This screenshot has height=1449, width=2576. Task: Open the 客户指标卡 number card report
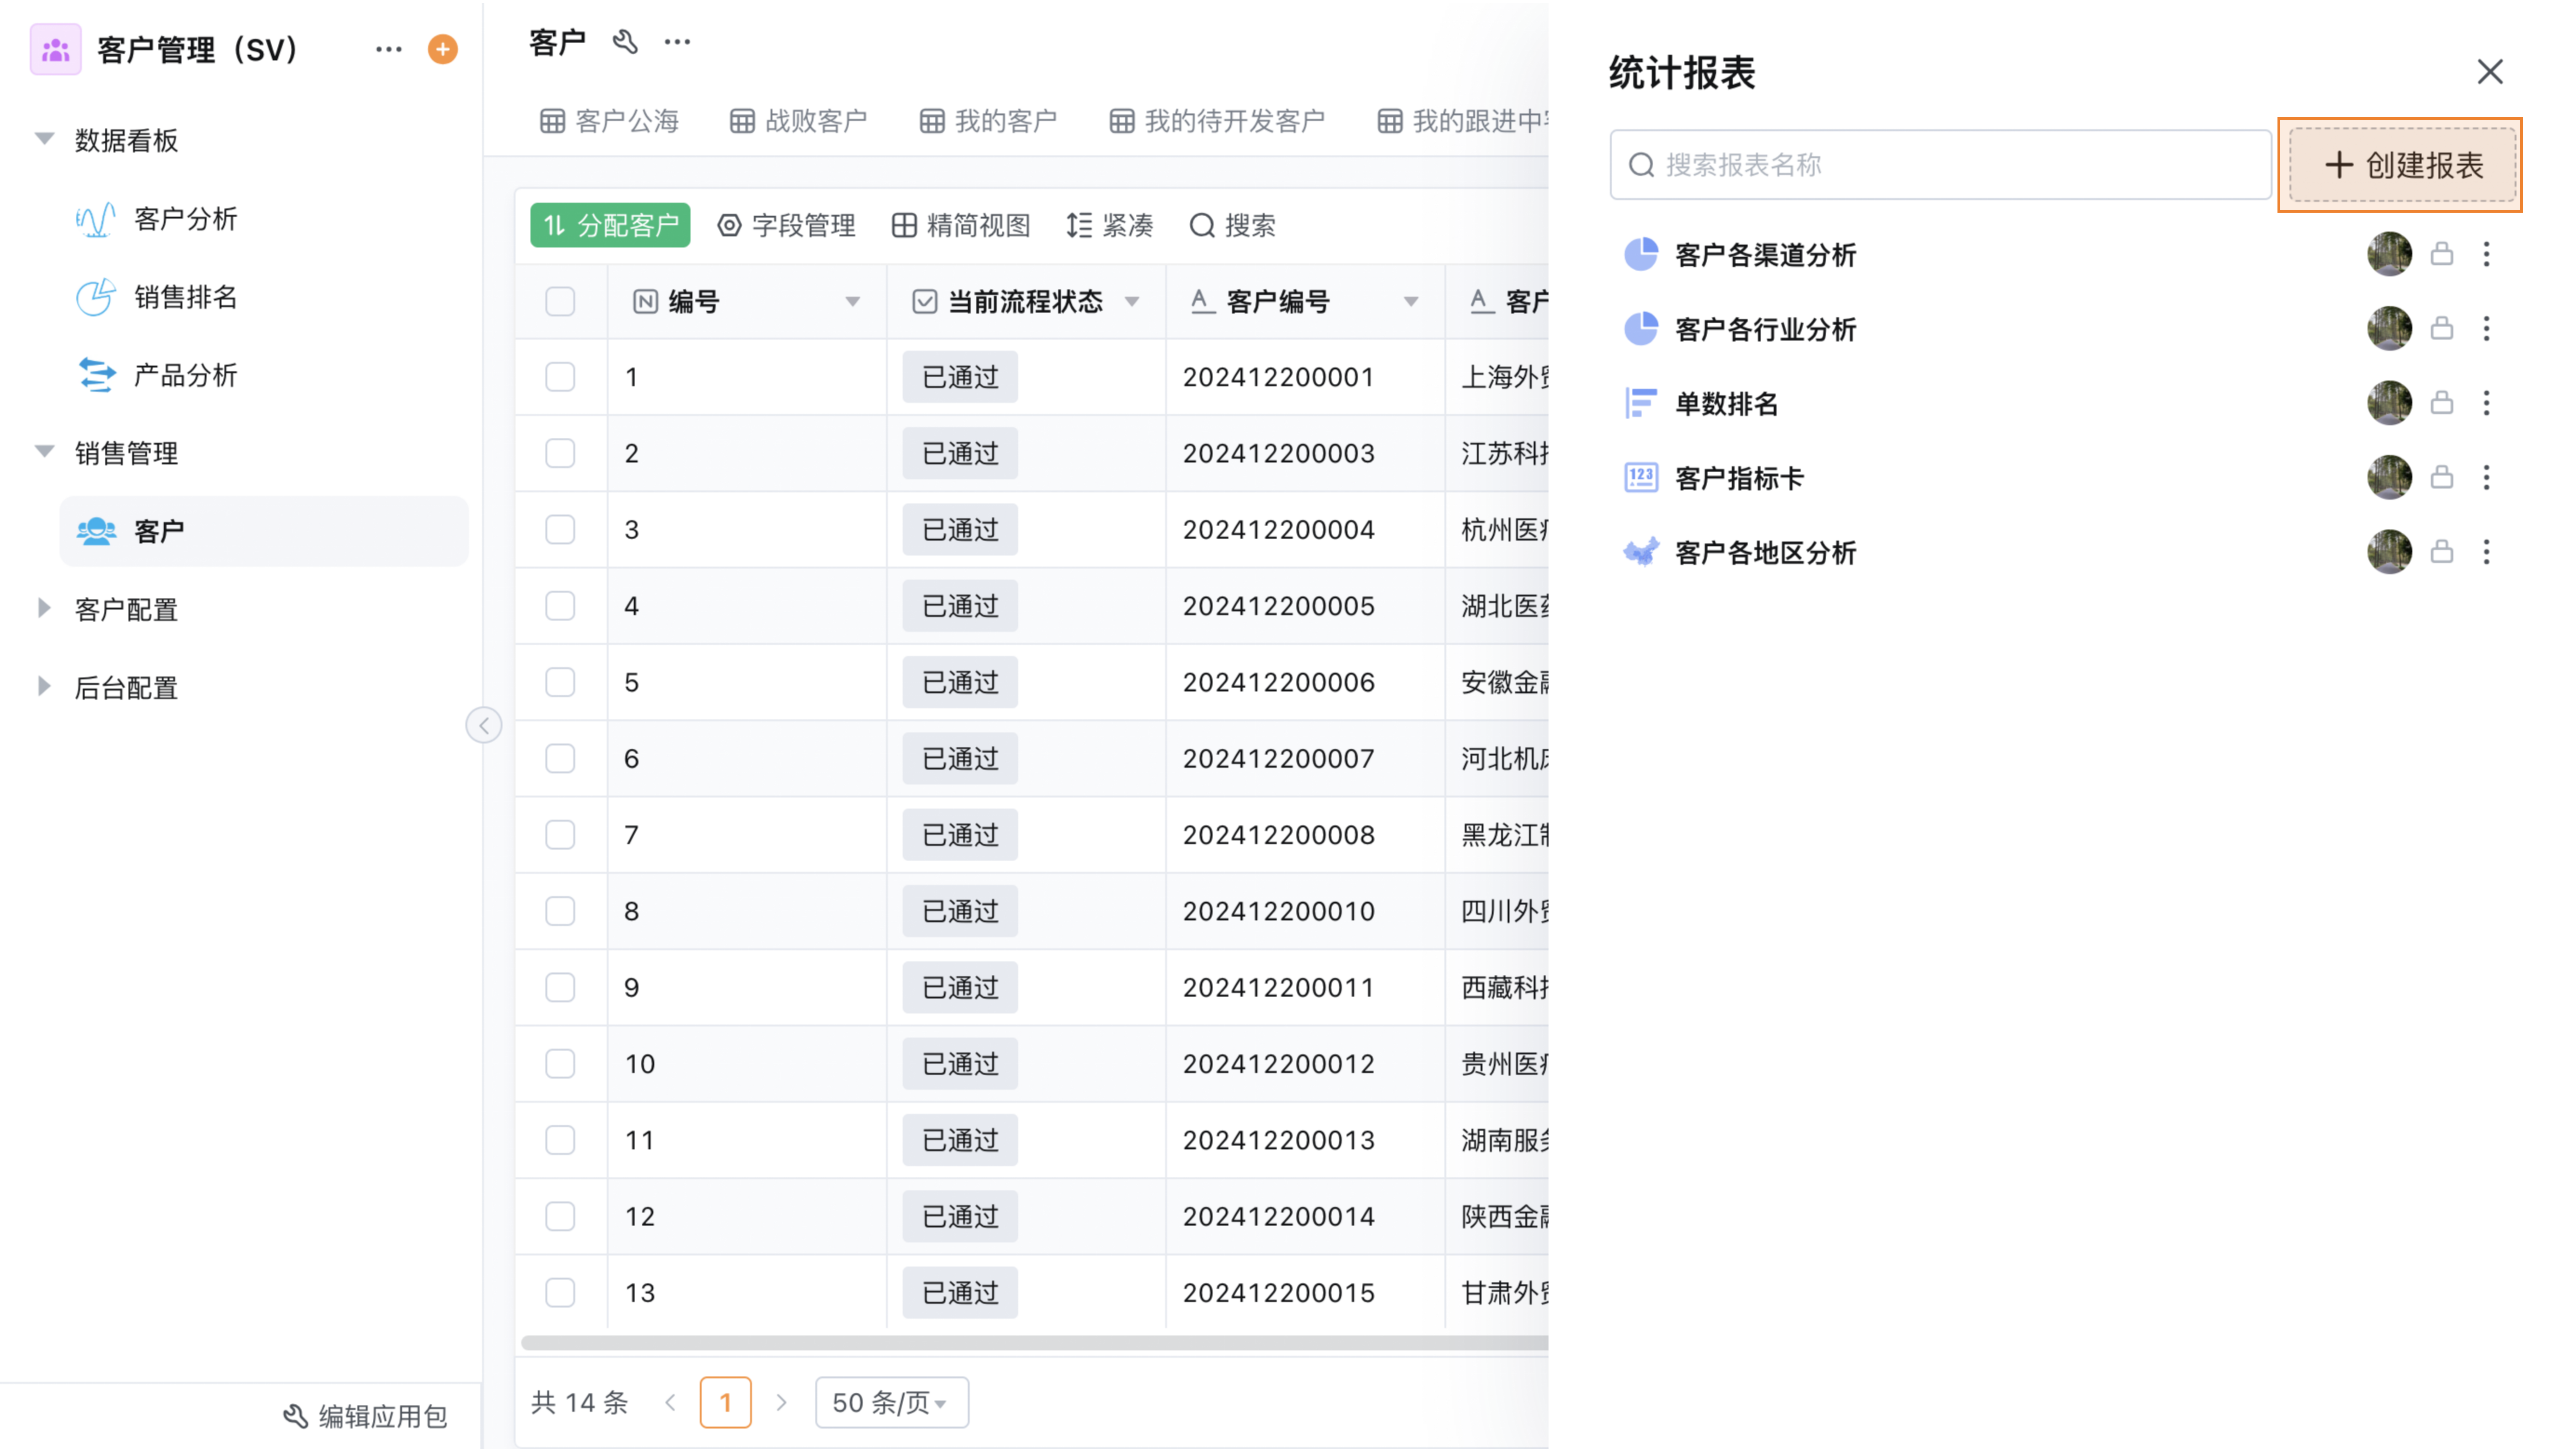click(1740, 478)
